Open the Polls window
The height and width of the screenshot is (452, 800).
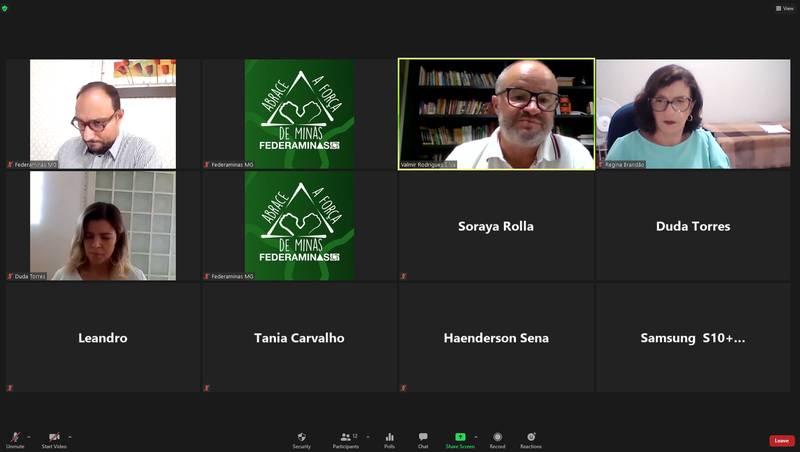[x=389, y=438]
